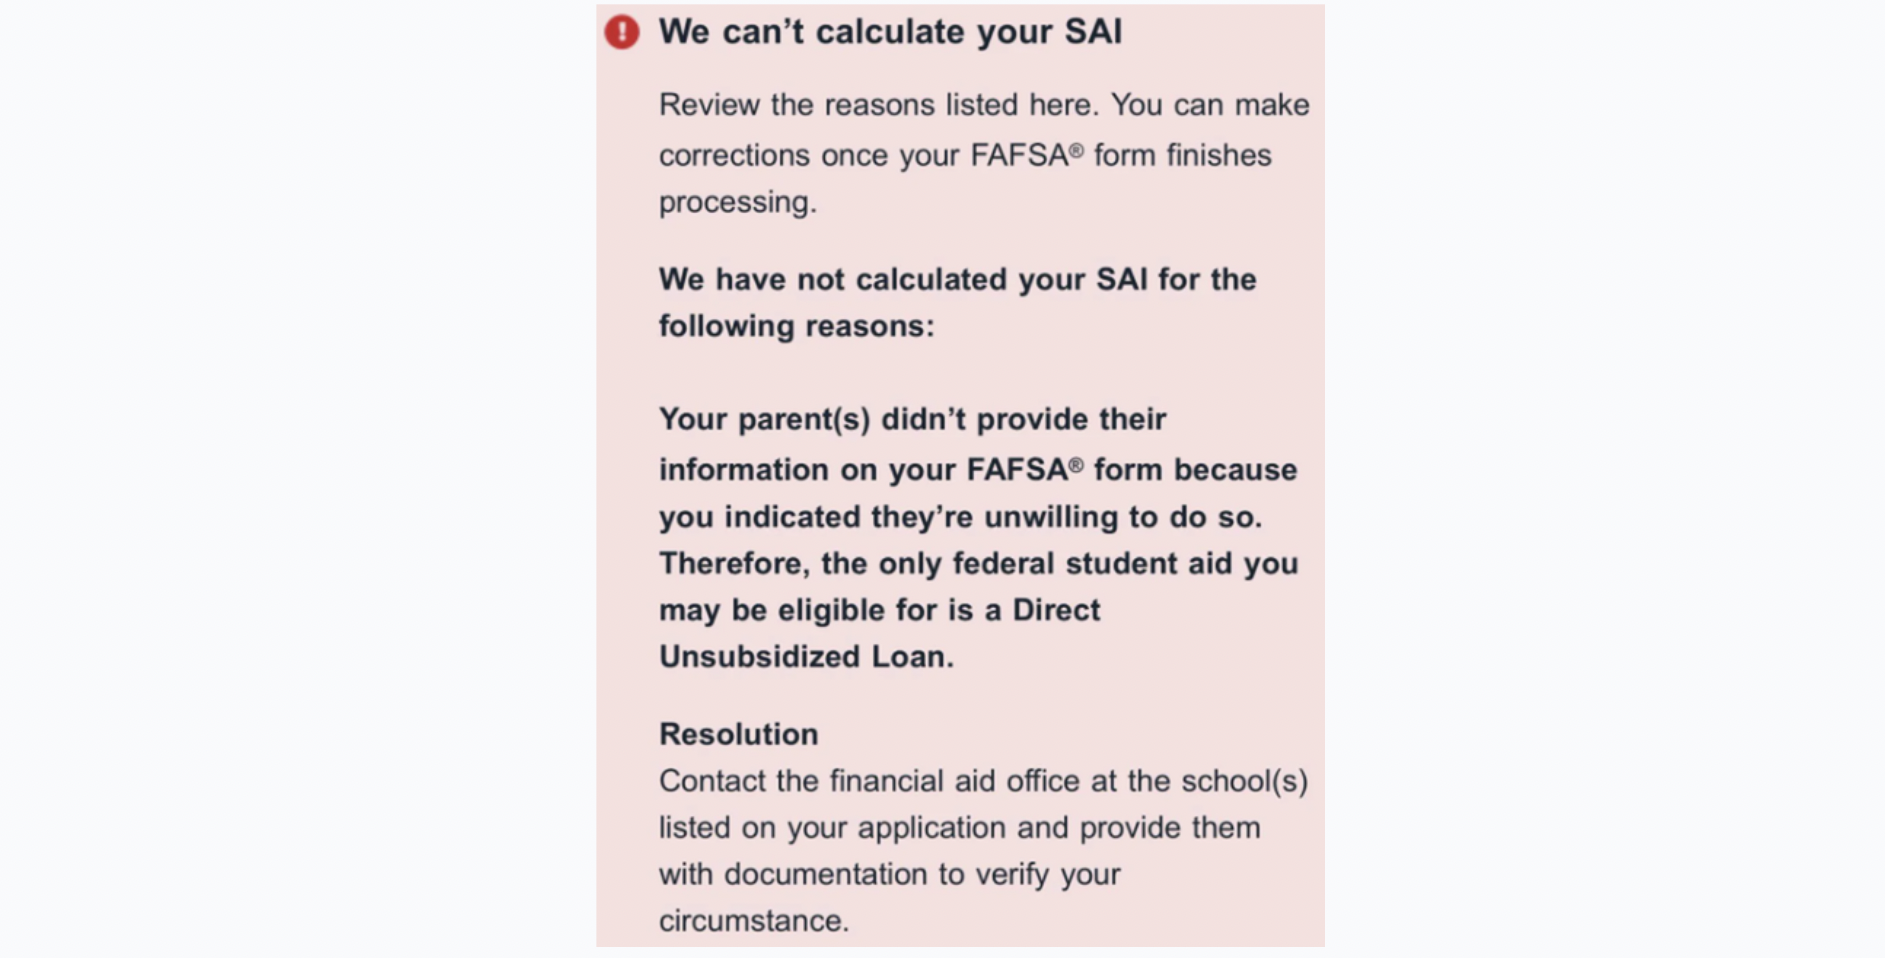Click "FAFSA" in the corrections sentence

(x=1018, y=156)
